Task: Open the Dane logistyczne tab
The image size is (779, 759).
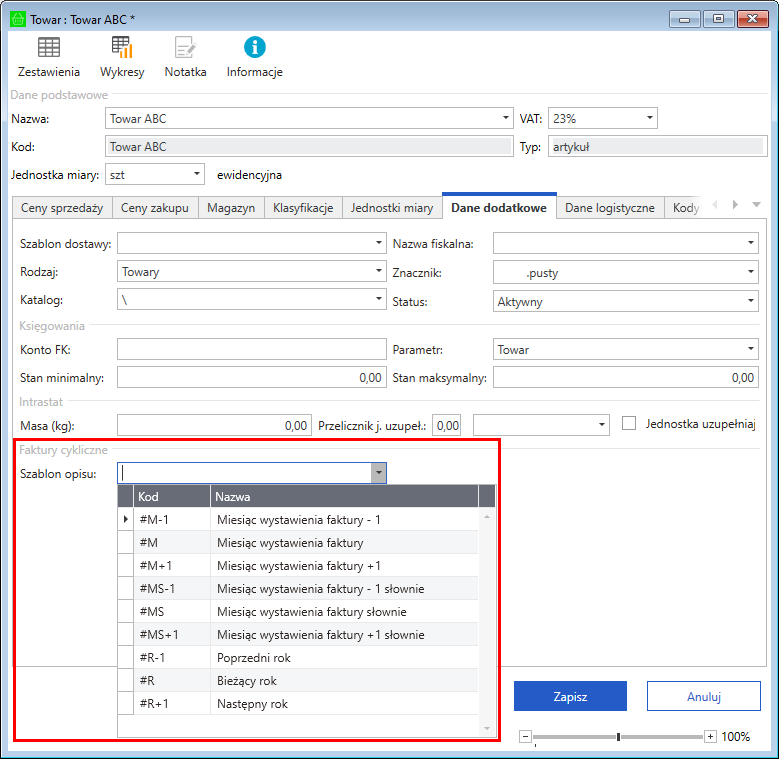Action: [609, 208]
